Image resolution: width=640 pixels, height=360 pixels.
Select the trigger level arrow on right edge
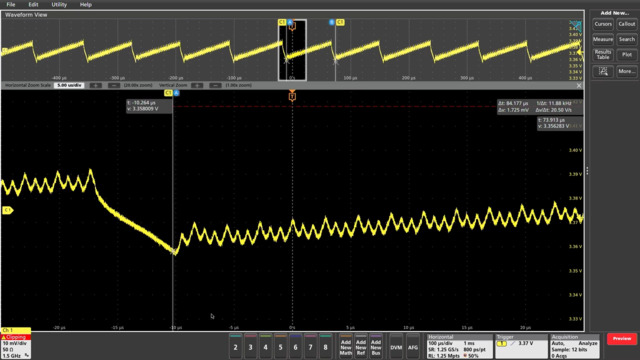(580, 53)
